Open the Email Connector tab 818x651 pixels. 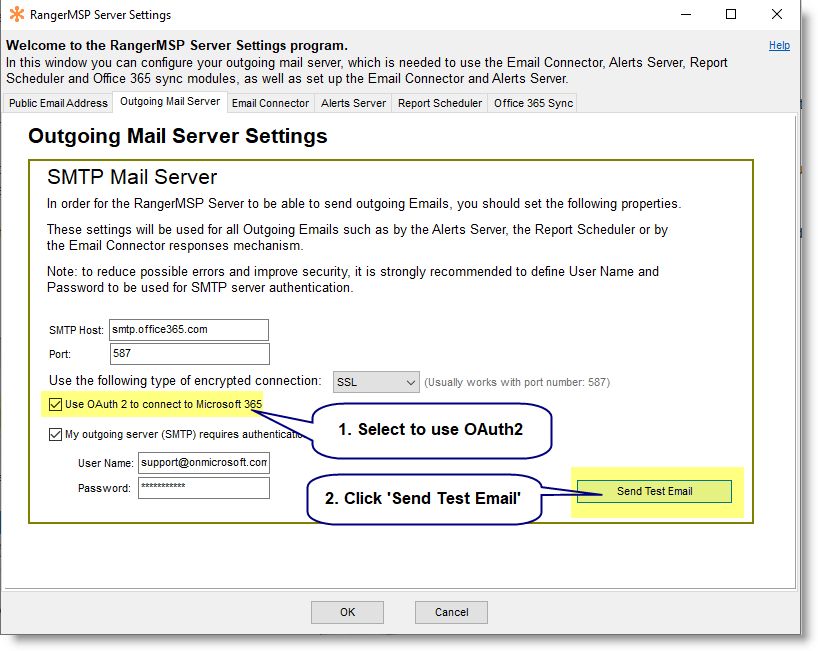click(x=270, y=103)
